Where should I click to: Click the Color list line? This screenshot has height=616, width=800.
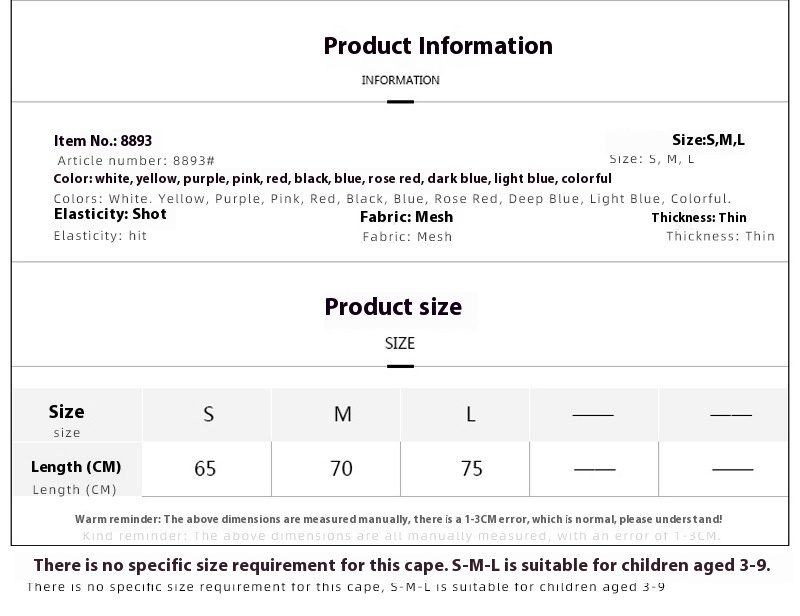pyautogui.click(x=332, y=179)
